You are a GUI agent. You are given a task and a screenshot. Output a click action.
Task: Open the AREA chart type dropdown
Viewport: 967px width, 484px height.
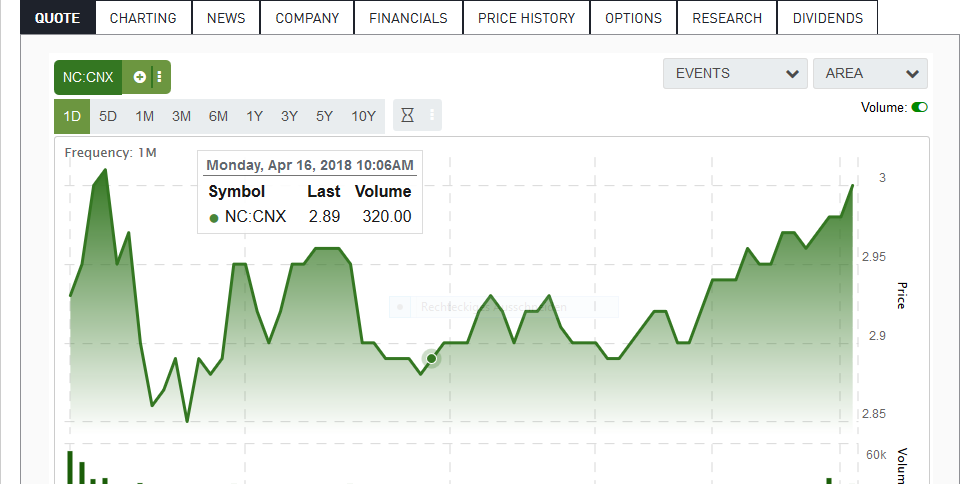pos(869,73)
